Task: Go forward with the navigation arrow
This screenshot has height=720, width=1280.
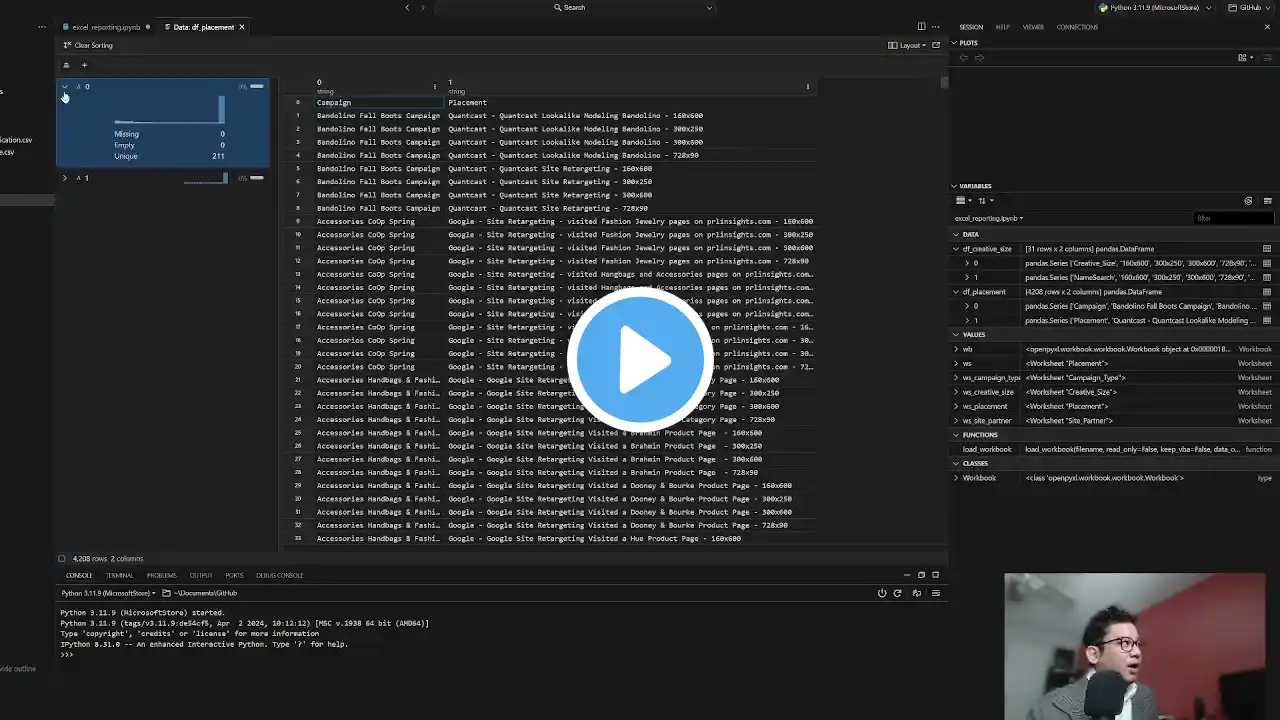Action: tap(423, 8)
